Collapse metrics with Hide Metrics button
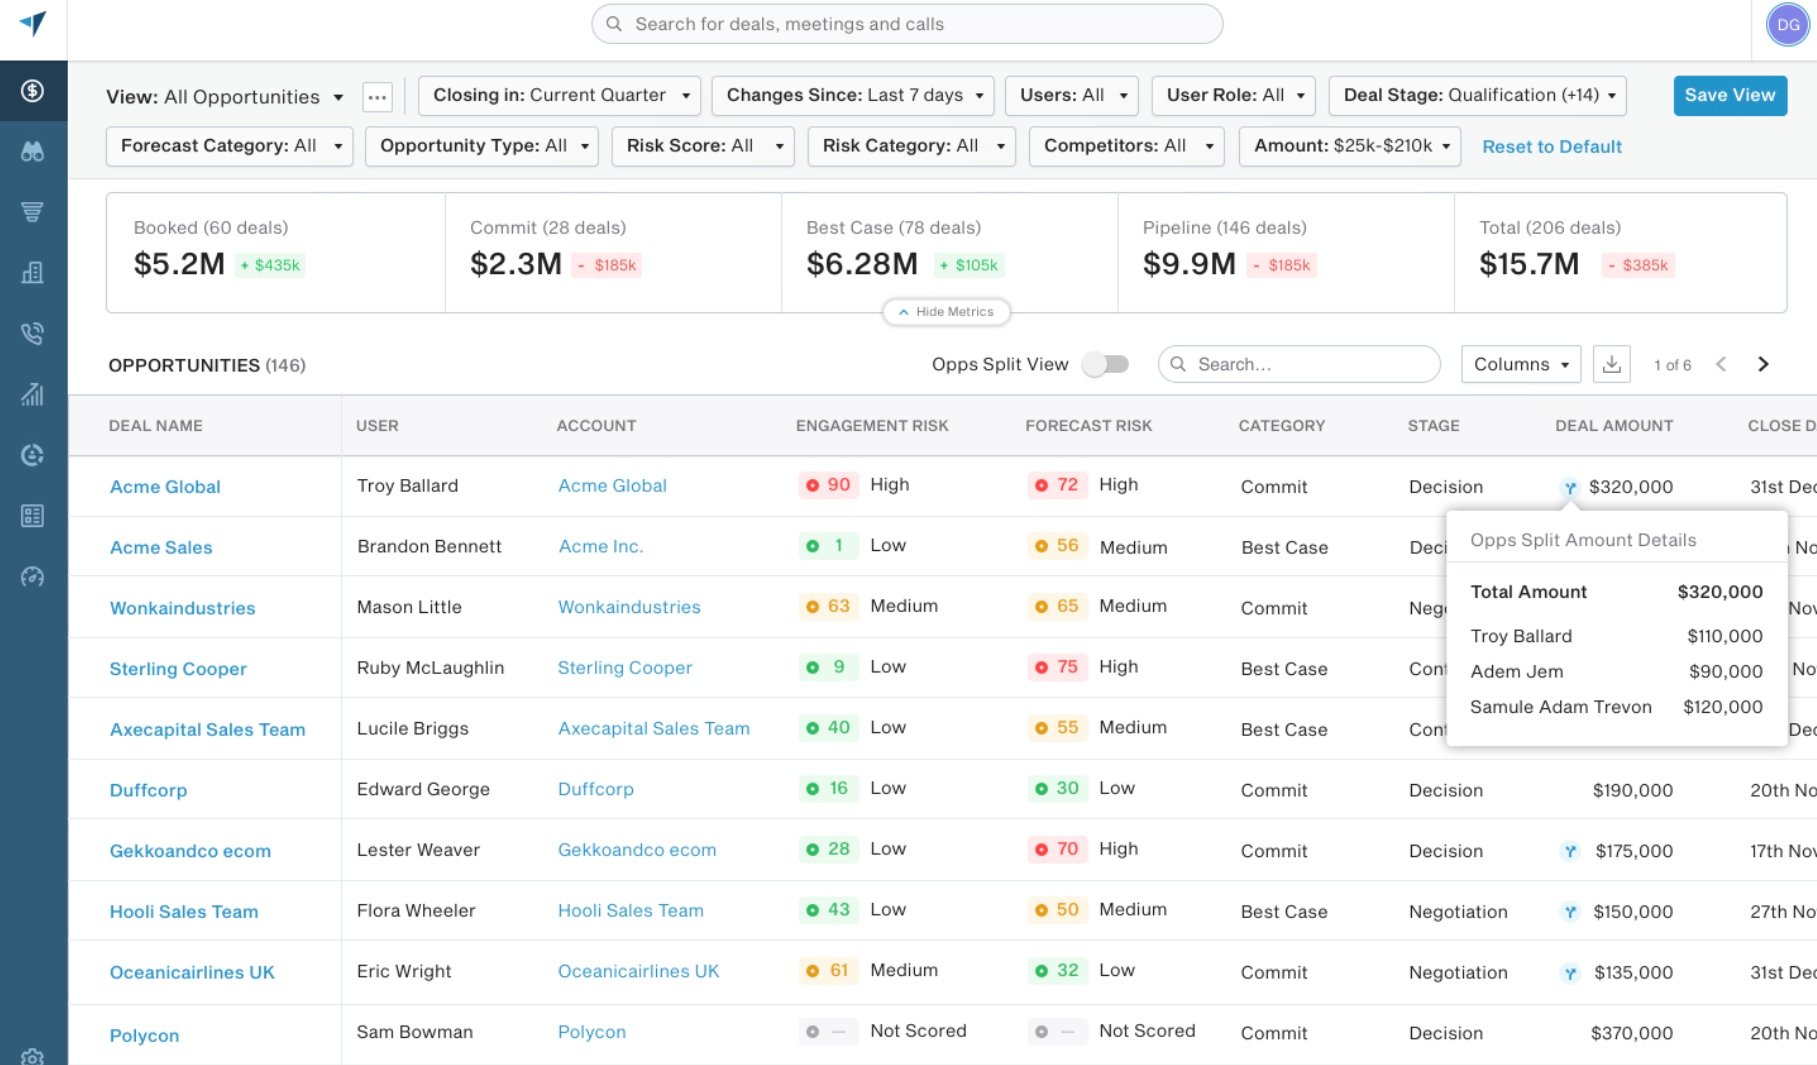Image resolution: width=1817 pixels, height=1065 pixels. click(x=946, y=312)
